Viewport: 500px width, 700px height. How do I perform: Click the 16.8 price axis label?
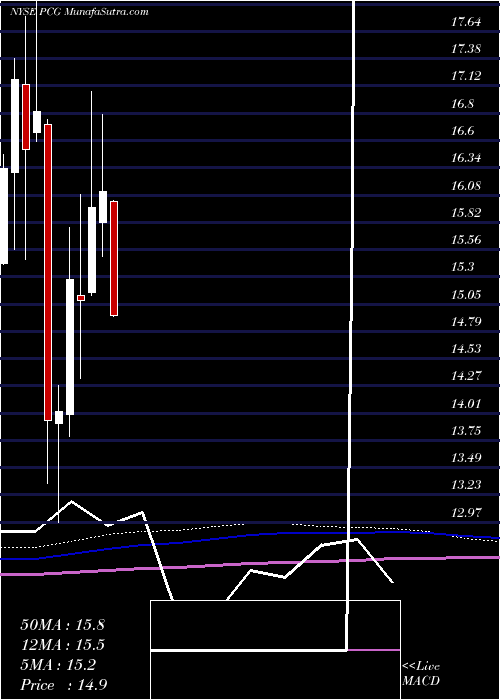pos(462,104)
